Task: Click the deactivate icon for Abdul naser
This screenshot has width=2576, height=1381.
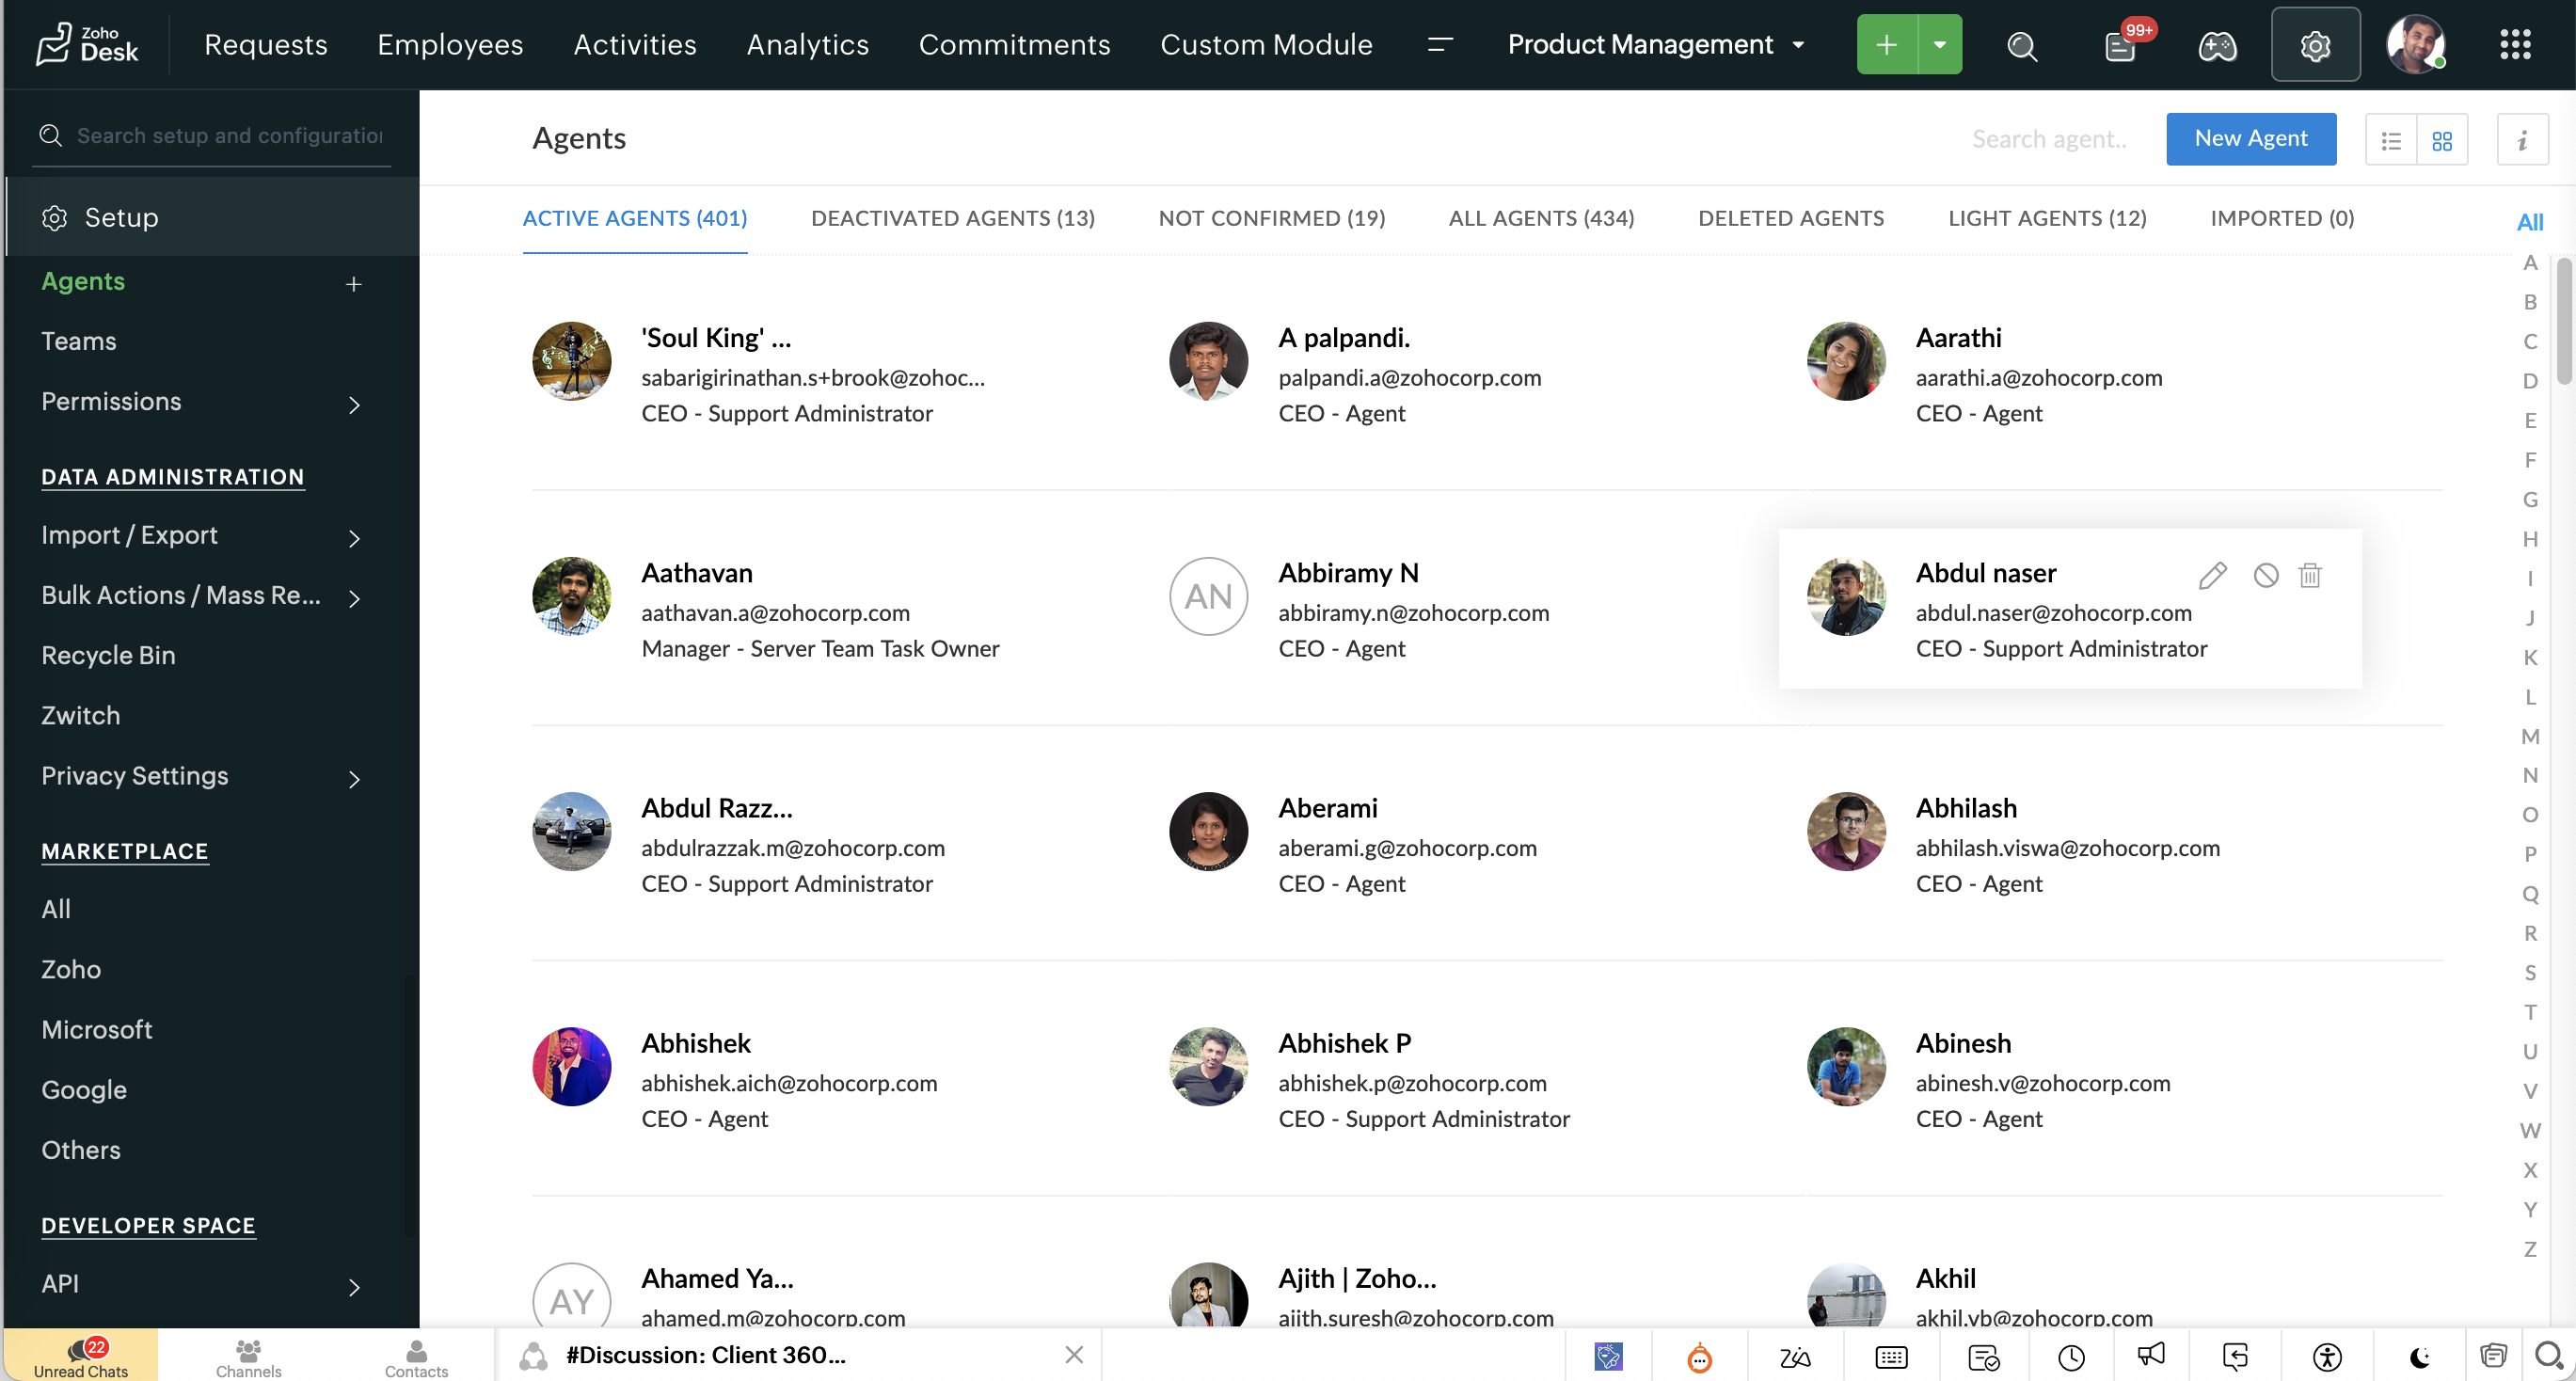Action: 2266,575
